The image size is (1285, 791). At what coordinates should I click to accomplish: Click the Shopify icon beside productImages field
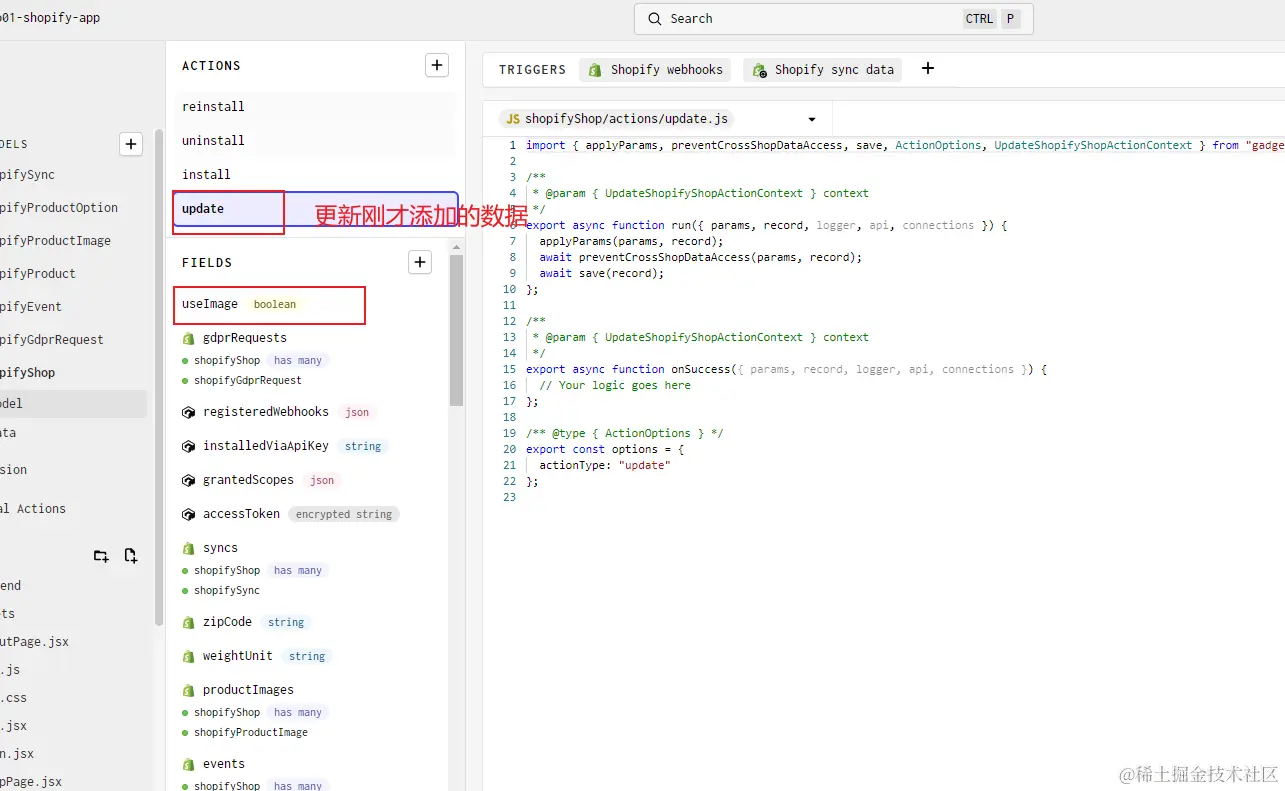point(188,691)
